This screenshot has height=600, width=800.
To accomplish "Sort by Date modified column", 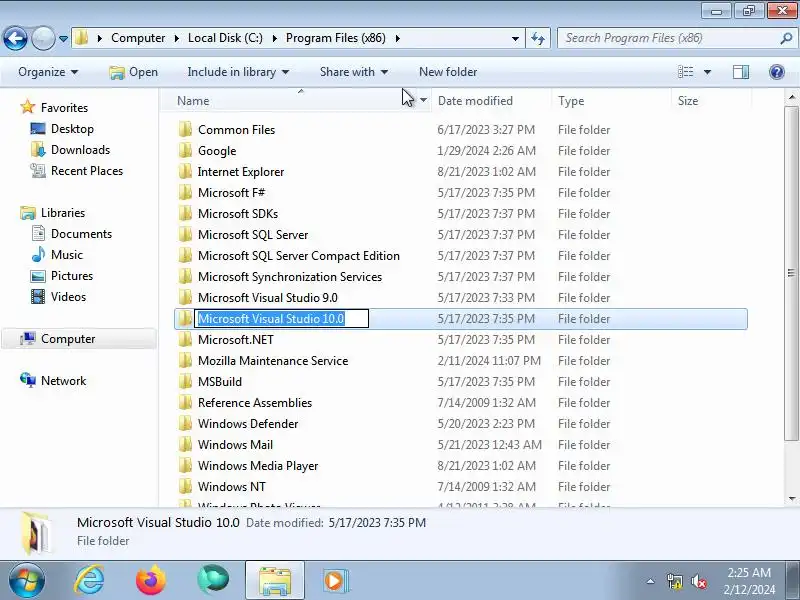I will tap(476, 101).
